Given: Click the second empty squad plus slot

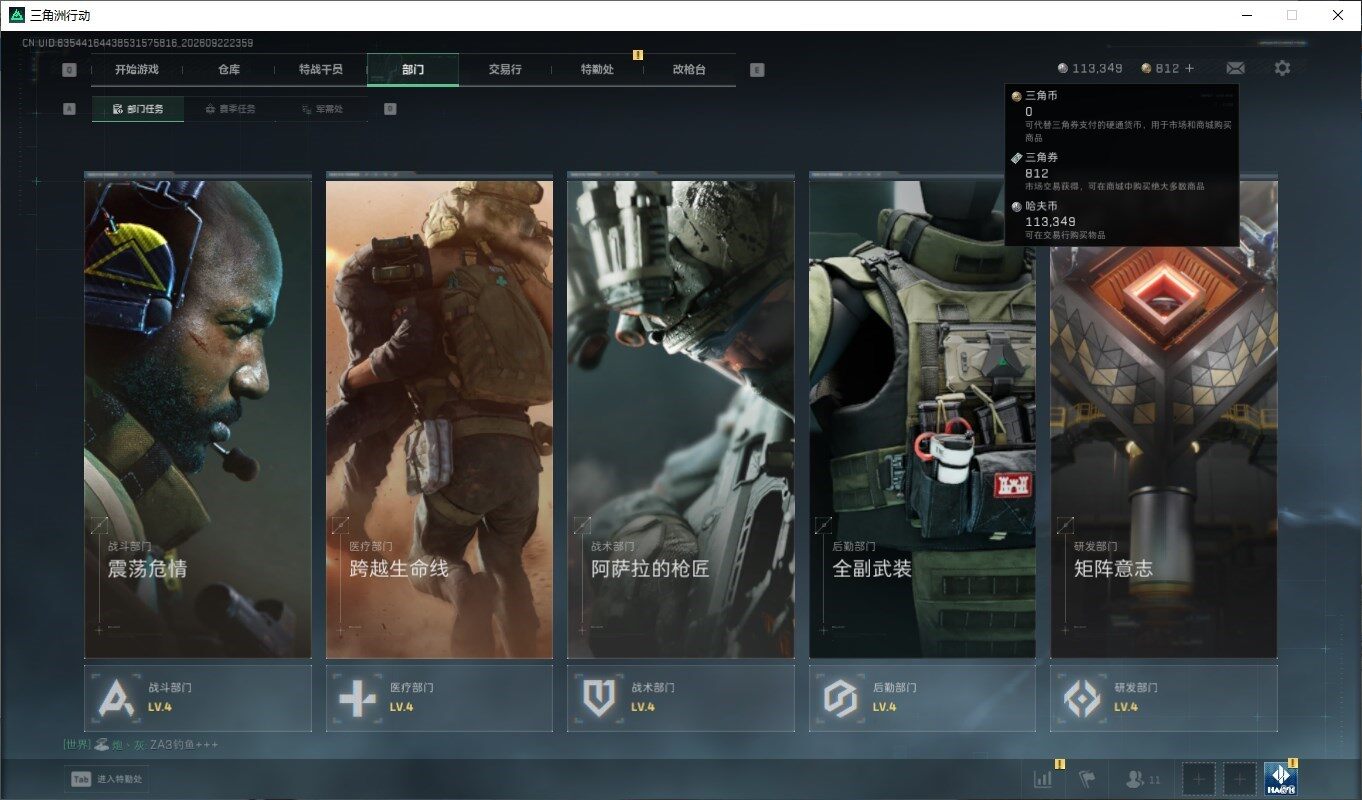Looking at the screenshot, I should (x=1240, y=779).
